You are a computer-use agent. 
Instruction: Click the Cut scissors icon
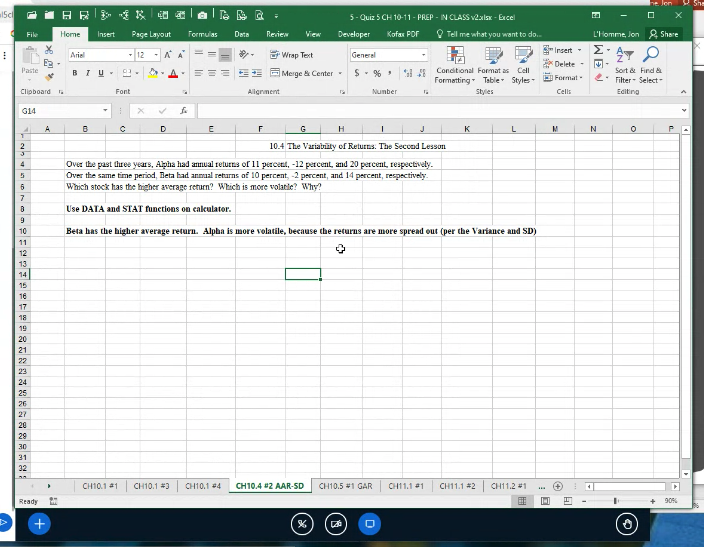pos(49,50)
